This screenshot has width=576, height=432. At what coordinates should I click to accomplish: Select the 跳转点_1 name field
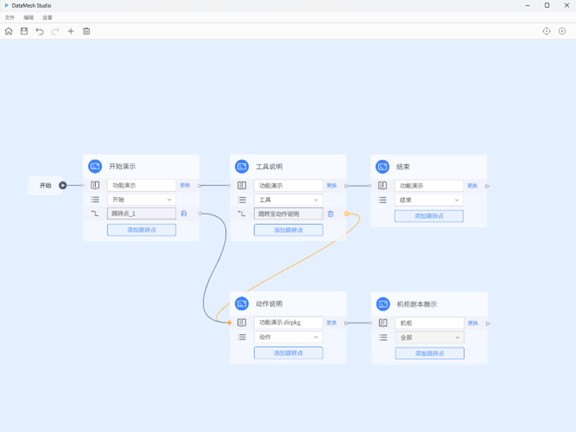coord(141,213)
